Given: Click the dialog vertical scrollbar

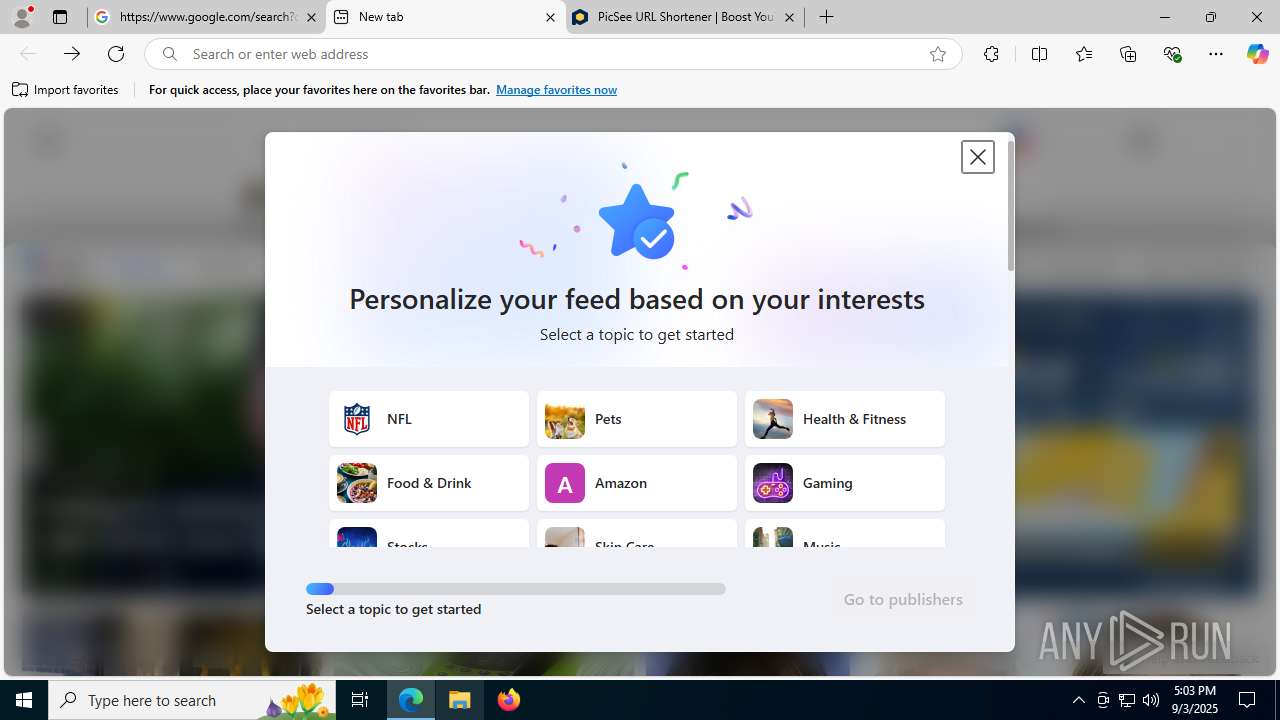Looking at the screenshot, I should (x=1011, y=205).
